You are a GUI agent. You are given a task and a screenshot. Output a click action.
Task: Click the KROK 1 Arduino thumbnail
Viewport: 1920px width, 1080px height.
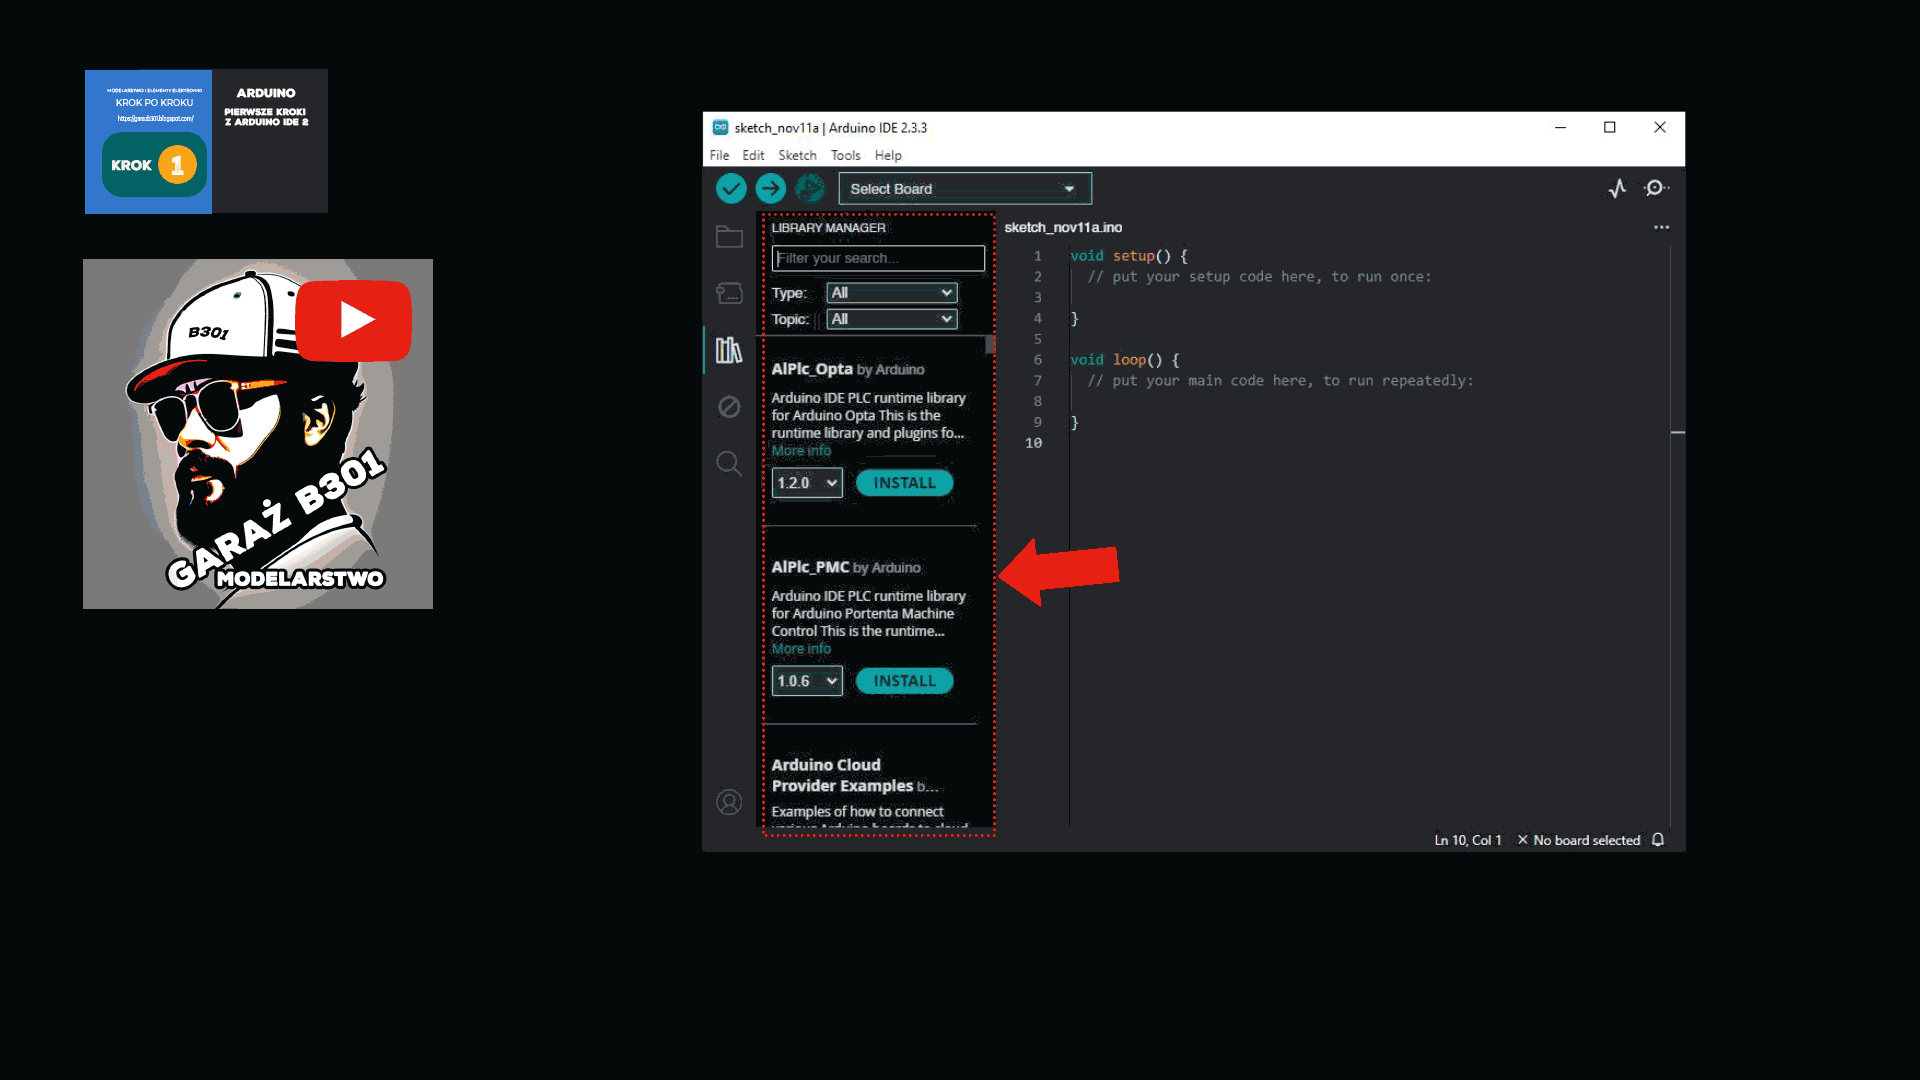(x=206, y=141)
